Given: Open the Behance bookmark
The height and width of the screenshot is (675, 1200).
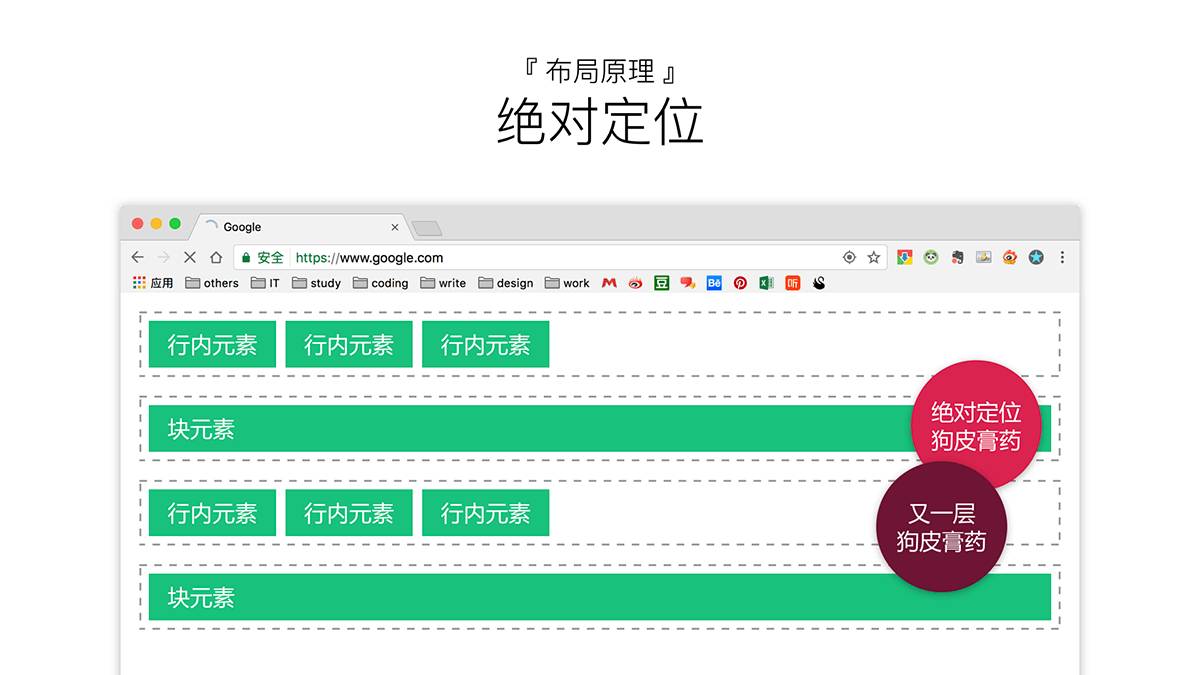Looking at the screenshot, I should click(714, 283).
